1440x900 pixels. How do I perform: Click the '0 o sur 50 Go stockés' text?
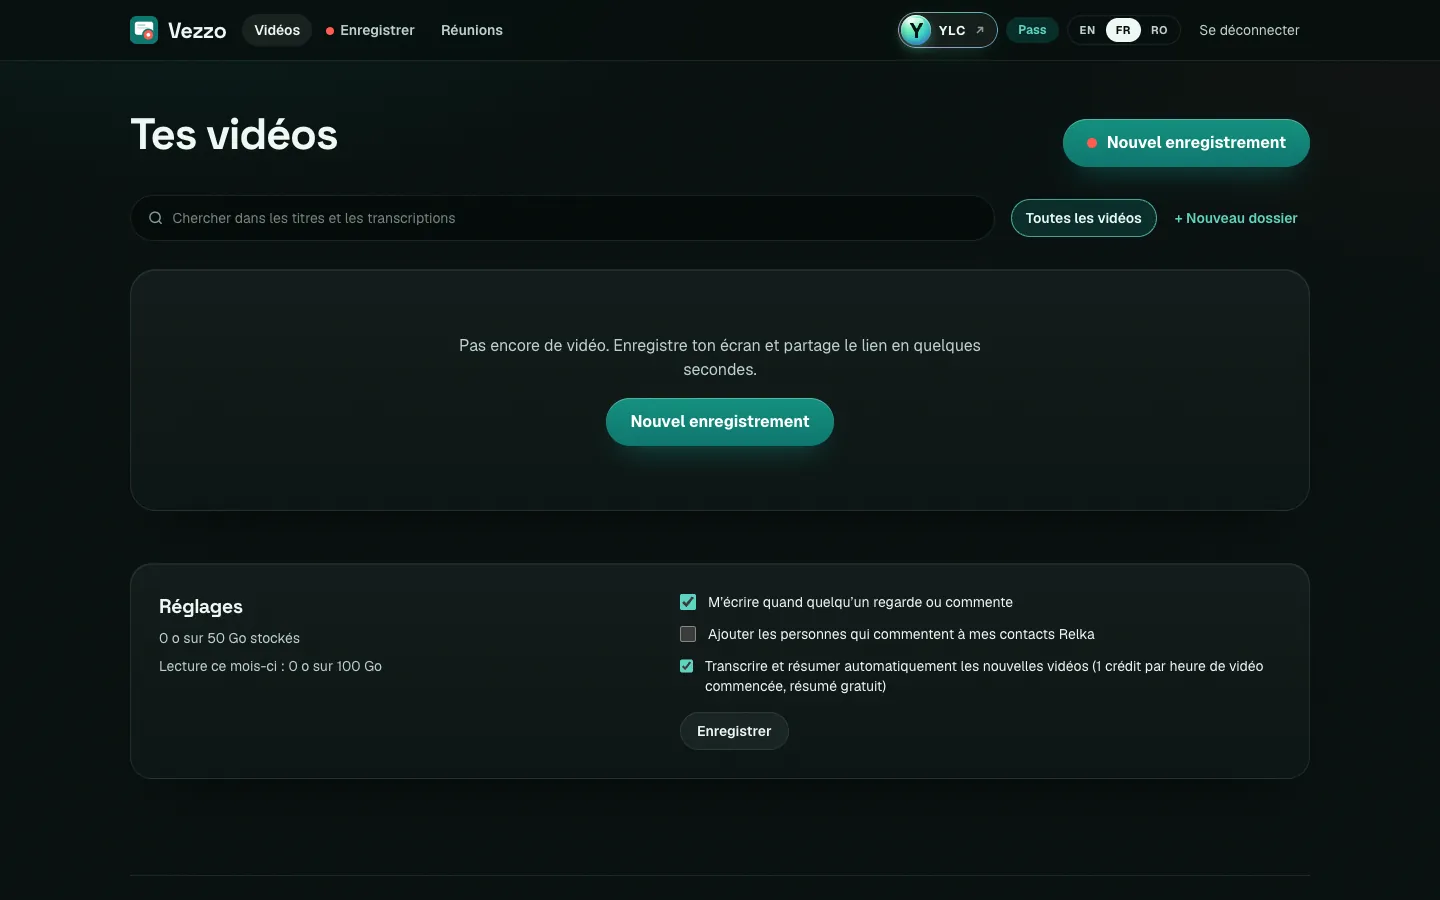(229, 638)
